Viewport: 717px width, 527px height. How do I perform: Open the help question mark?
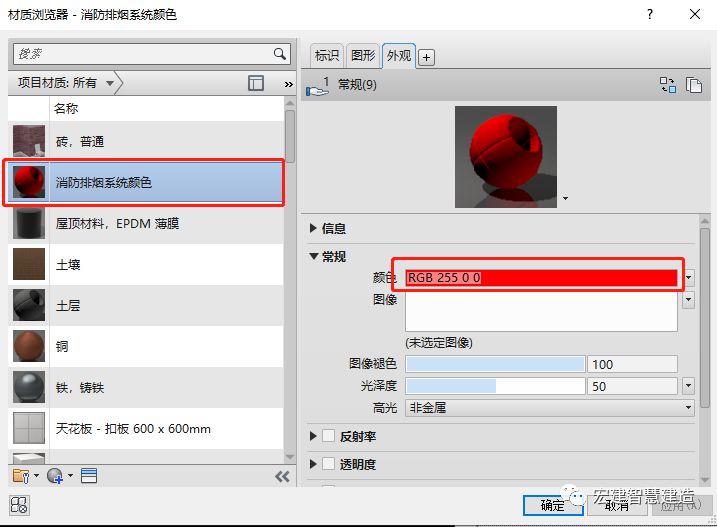coord(650,15)
